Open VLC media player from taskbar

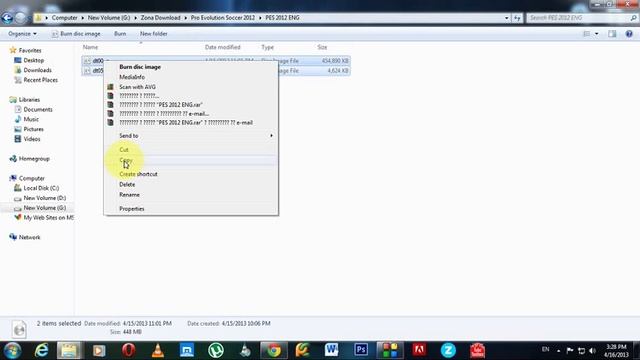tap(158, 350)
